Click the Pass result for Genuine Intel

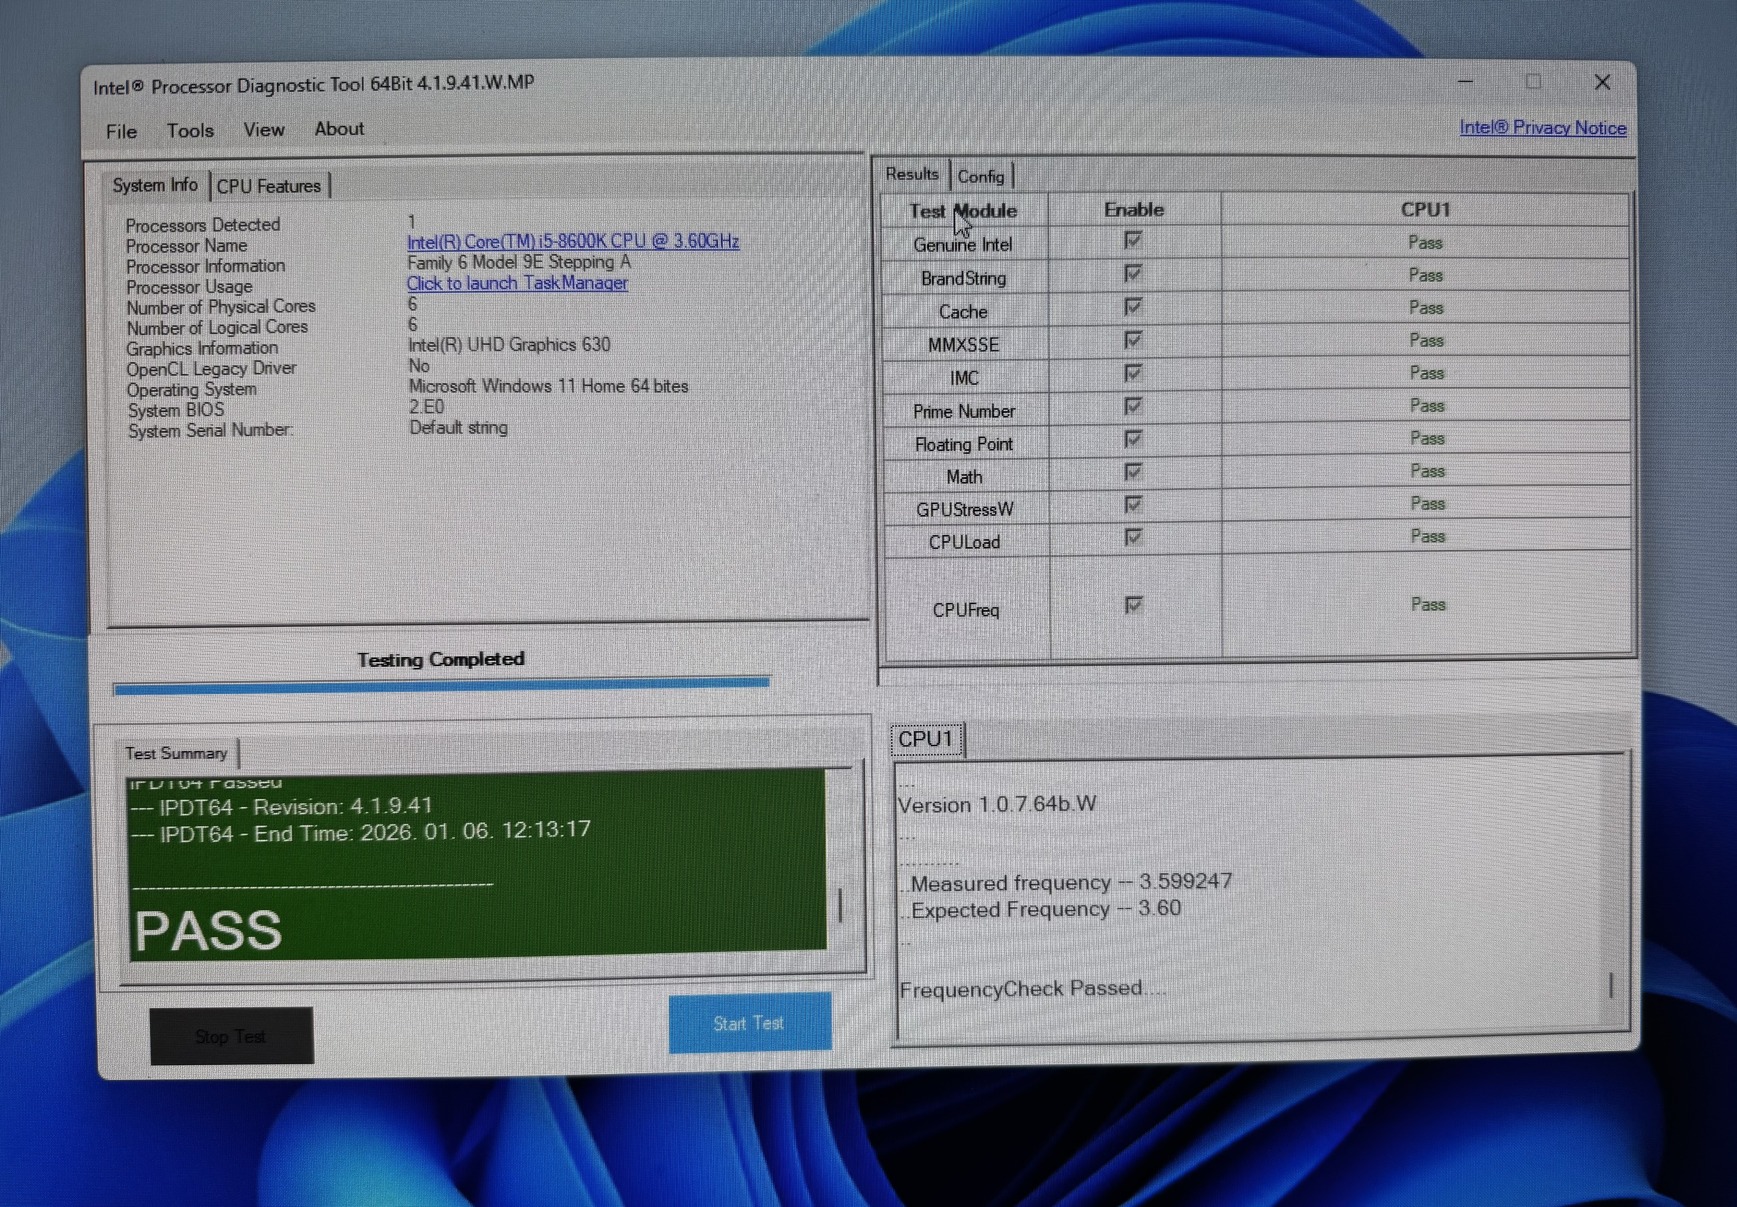click(x=1425, y=243)
